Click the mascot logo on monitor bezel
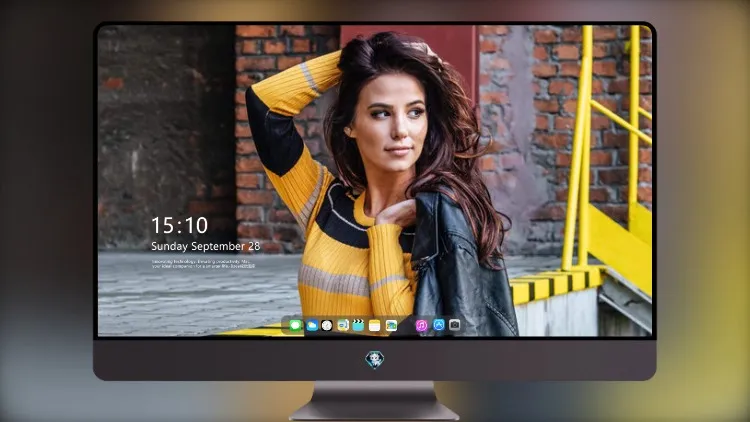The image size is (750, 422). coord(375,359)
